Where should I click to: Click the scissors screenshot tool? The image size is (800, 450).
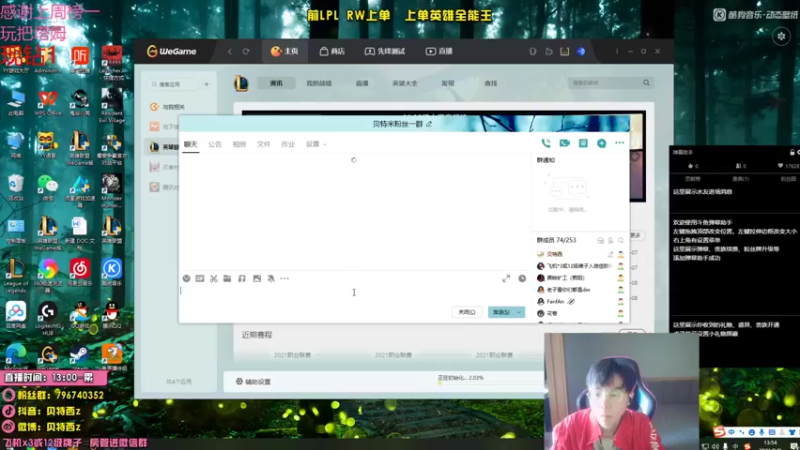pyautogui.click(x=214, y=278)
